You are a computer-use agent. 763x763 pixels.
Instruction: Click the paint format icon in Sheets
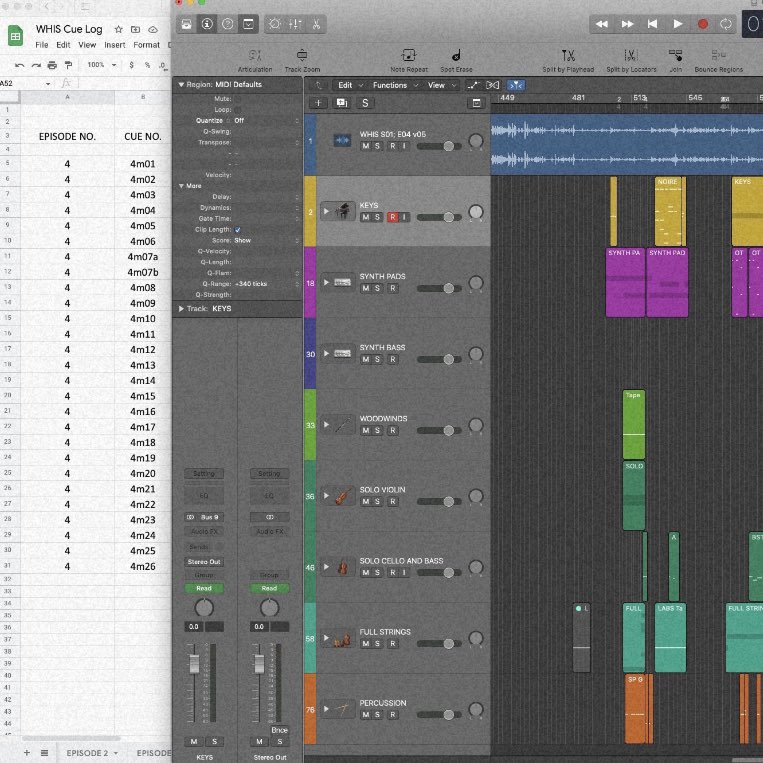click(x=68, y=65)
